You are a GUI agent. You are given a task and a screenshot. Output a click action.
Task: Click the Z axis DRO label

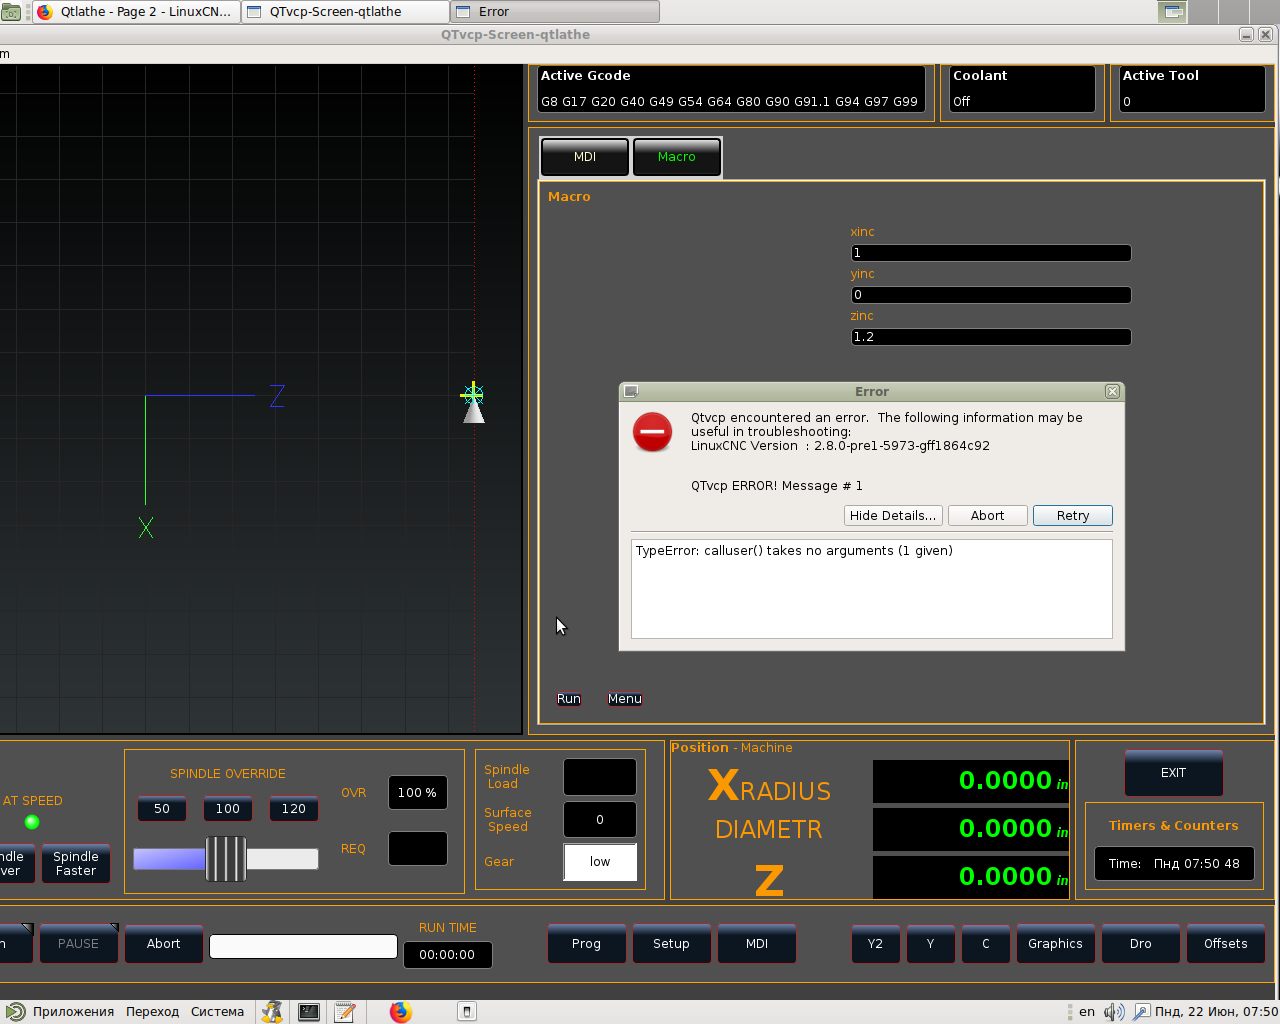click(x=769, y=880)
